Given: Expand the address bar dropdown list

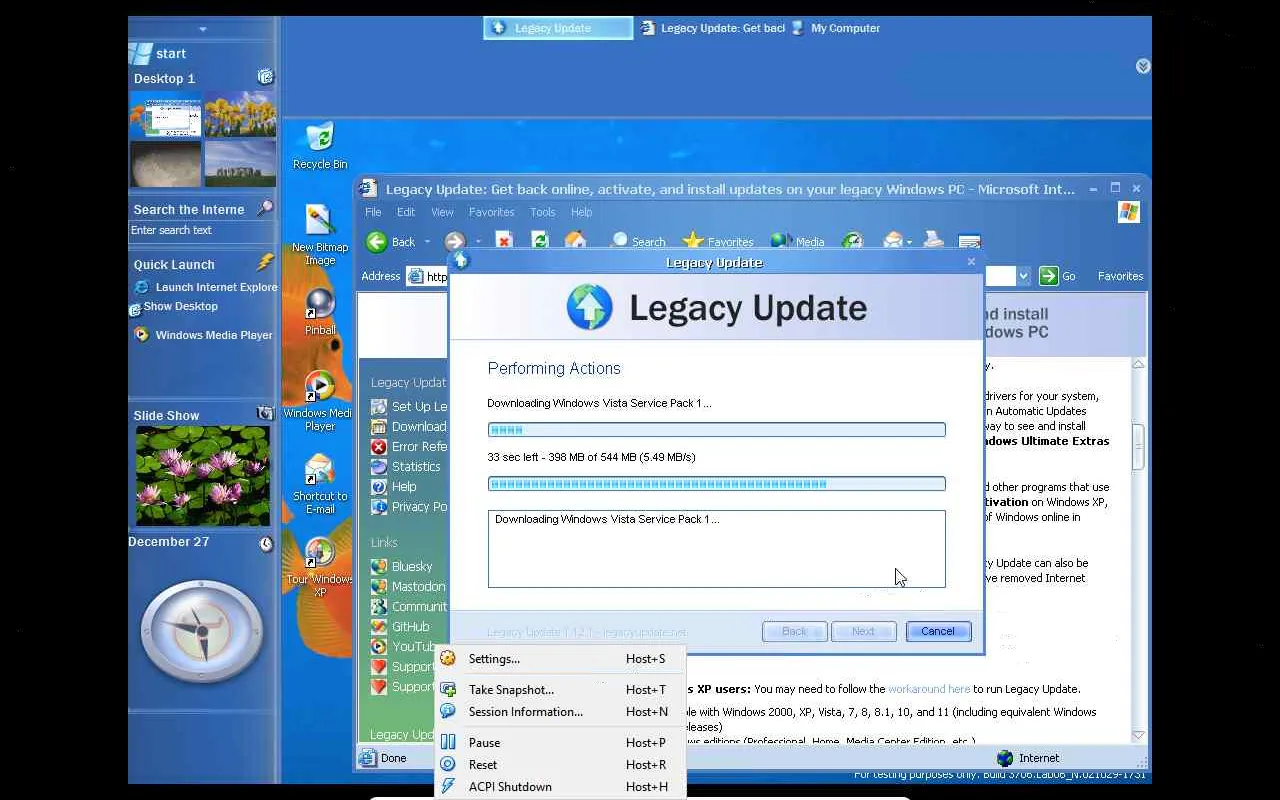Looking at the screenshot, I should (1023, 276).
